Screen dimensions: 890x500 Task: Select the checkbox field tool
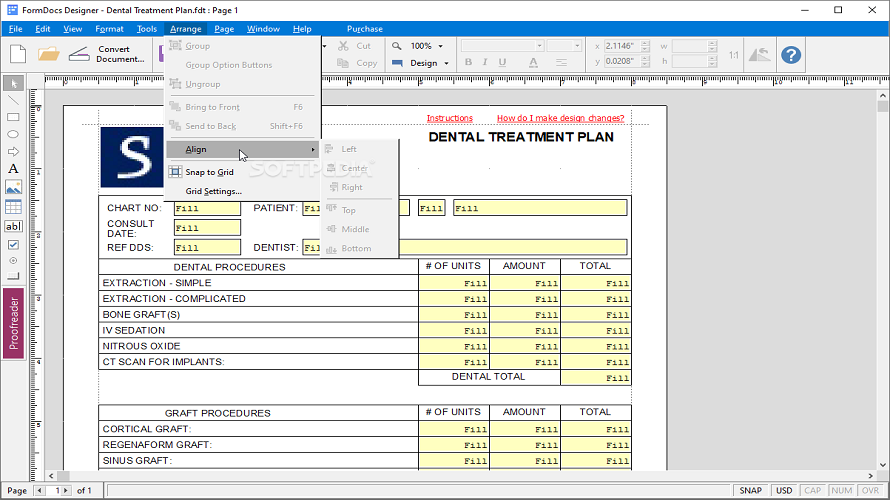(13, 244)
